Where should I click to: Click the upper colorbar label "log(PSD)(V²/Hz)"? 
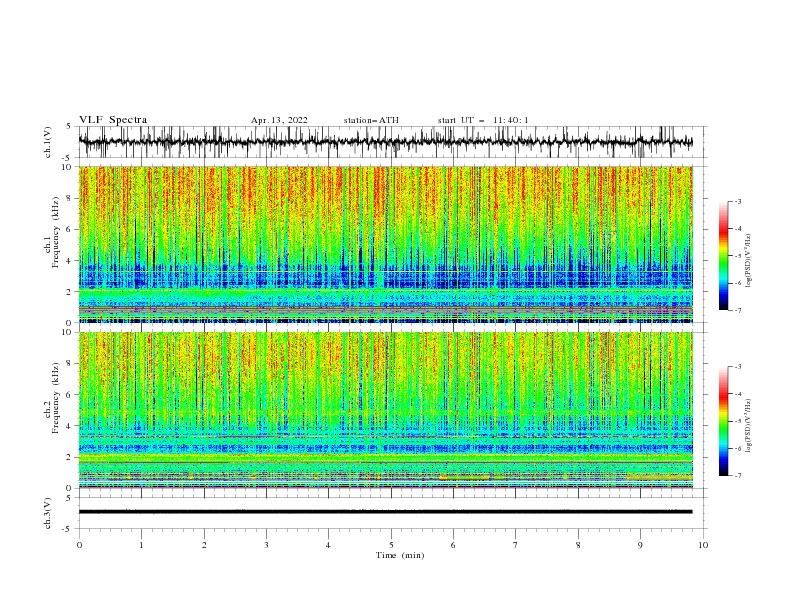[x=748, y=261]
